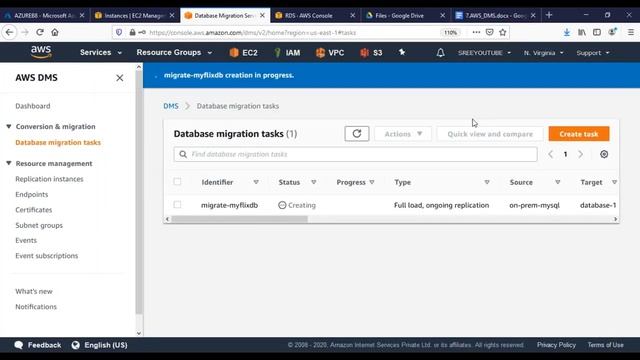The height and width of the screenshot is (360, 640).
Task: Change language English (US)
Action: coord(100,345)
